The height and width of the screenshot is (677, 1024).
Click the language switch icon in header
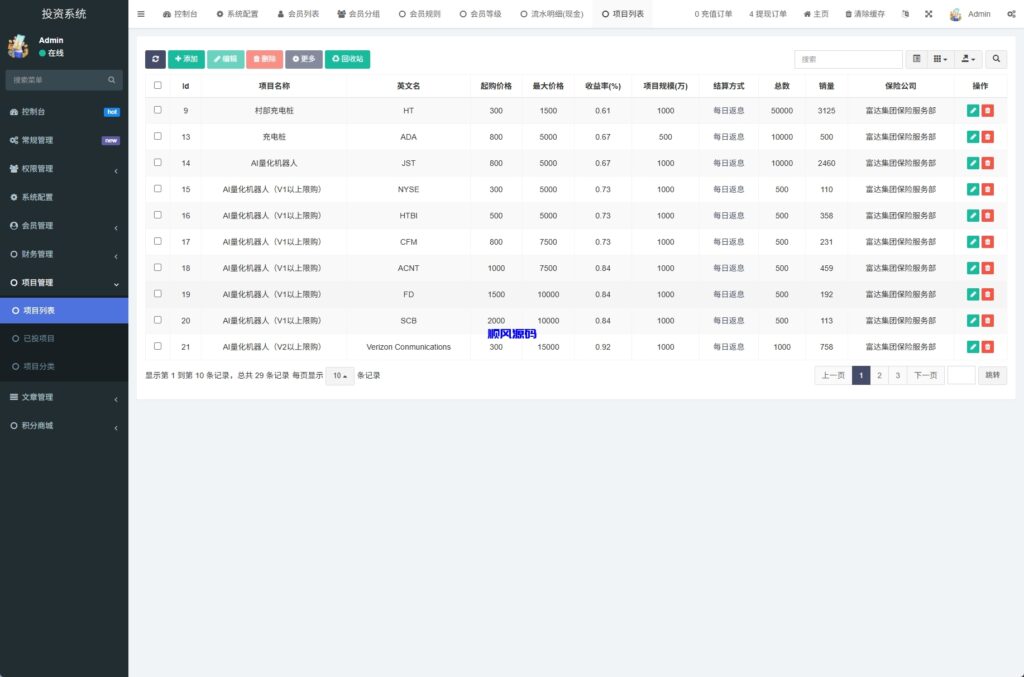point(905,14)
